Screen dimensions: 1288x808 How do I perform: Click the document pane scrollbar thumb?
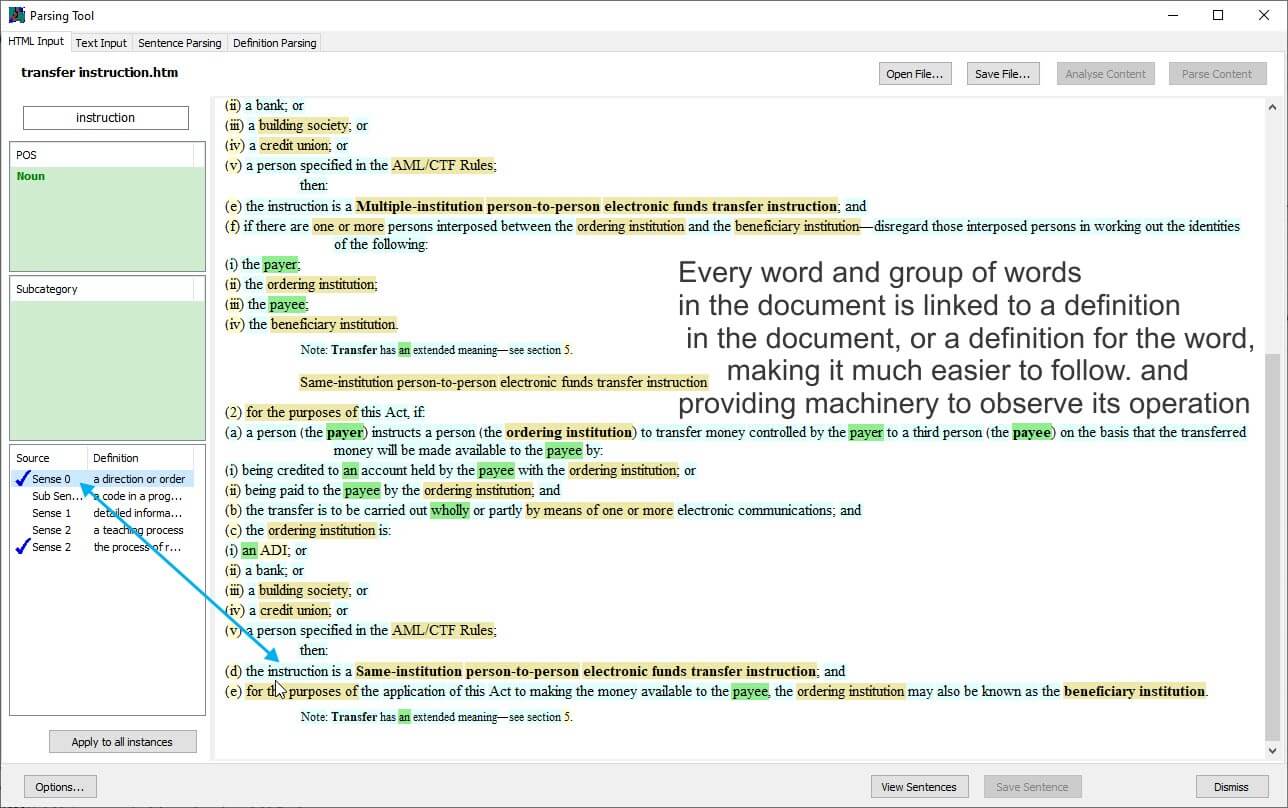pos(1273,546)
